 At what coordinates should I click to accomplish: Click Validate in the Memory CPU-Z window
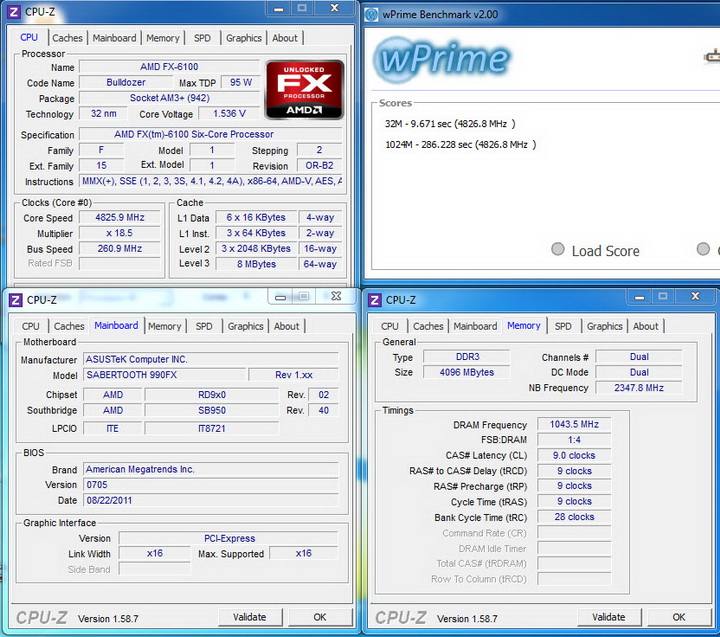click(608, 617)
